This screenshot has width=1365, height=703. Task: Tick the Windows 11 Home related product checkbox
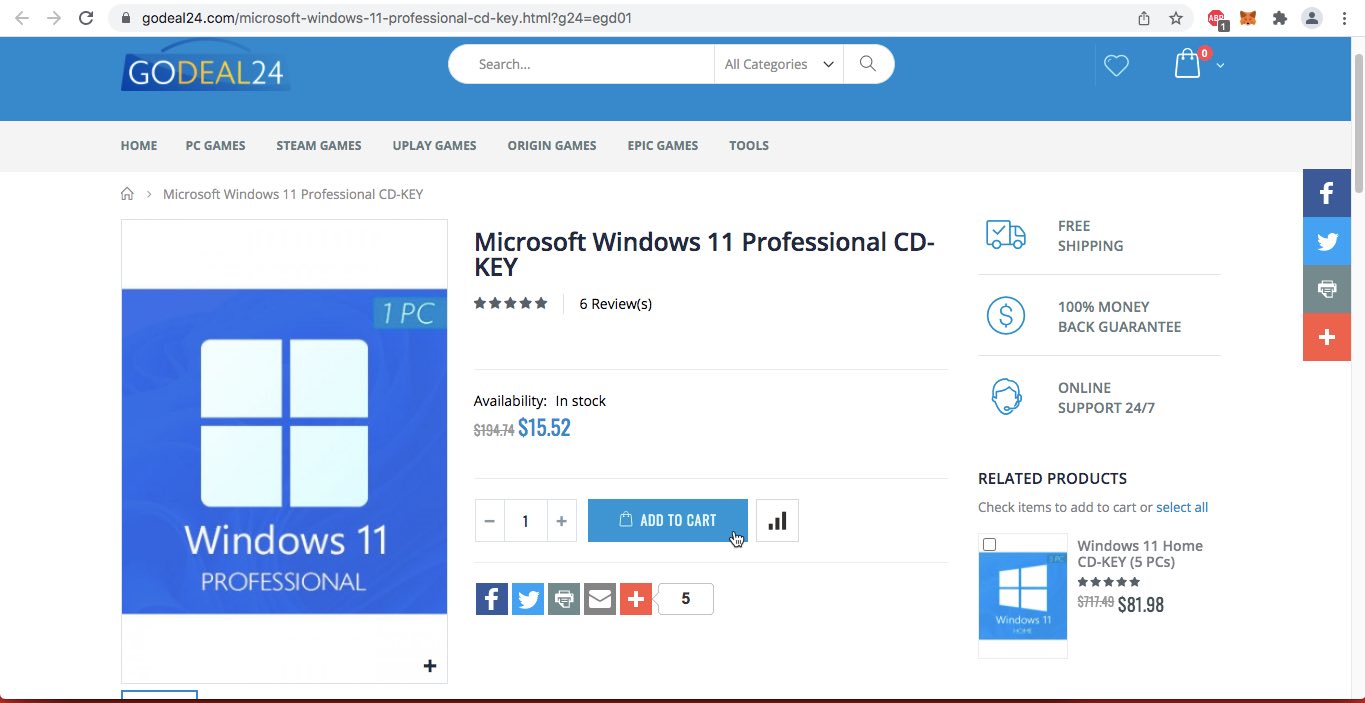pyautogui.click(x=989, y=545)
